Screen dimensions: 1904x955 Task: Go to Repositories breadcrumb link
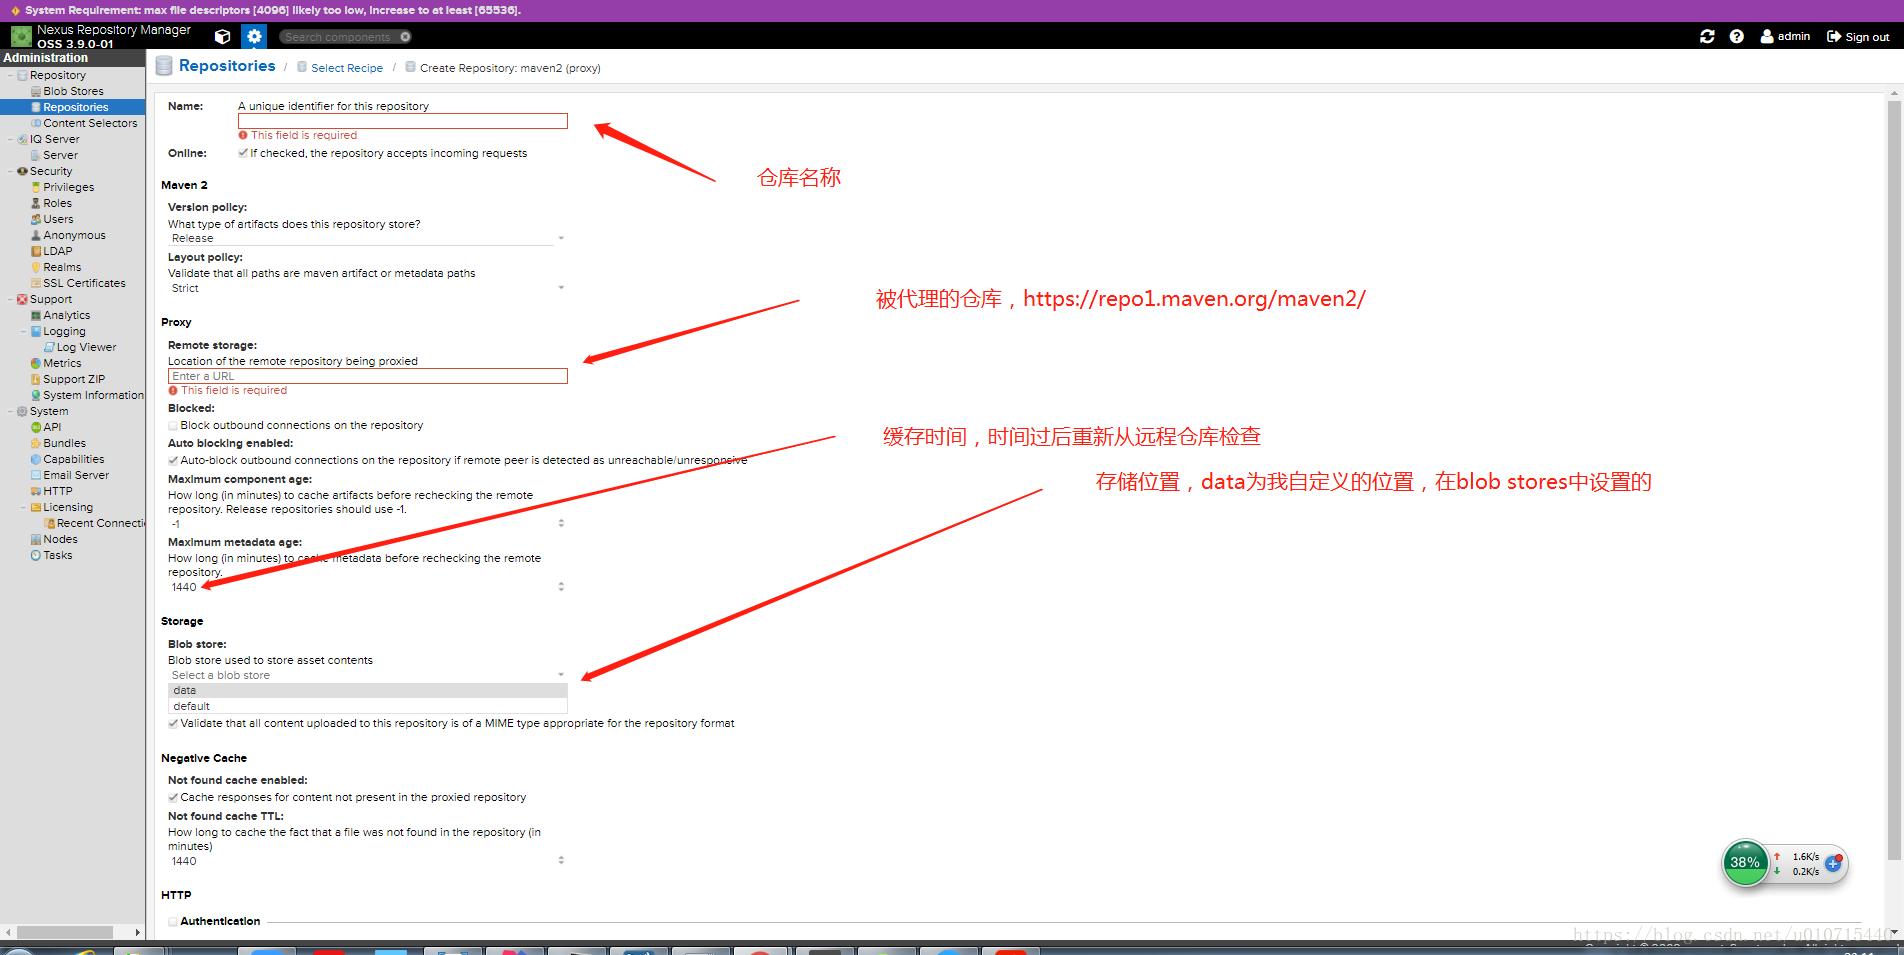pos(227,66)
